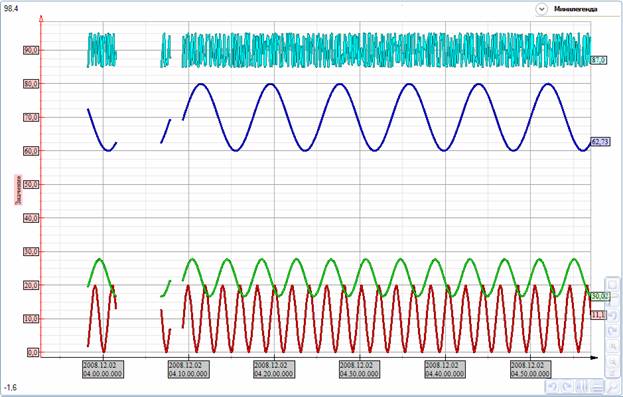Click the 0,0 Y-axis label
The width and height of the screenshot is (623, 397).
pos(33,352)
